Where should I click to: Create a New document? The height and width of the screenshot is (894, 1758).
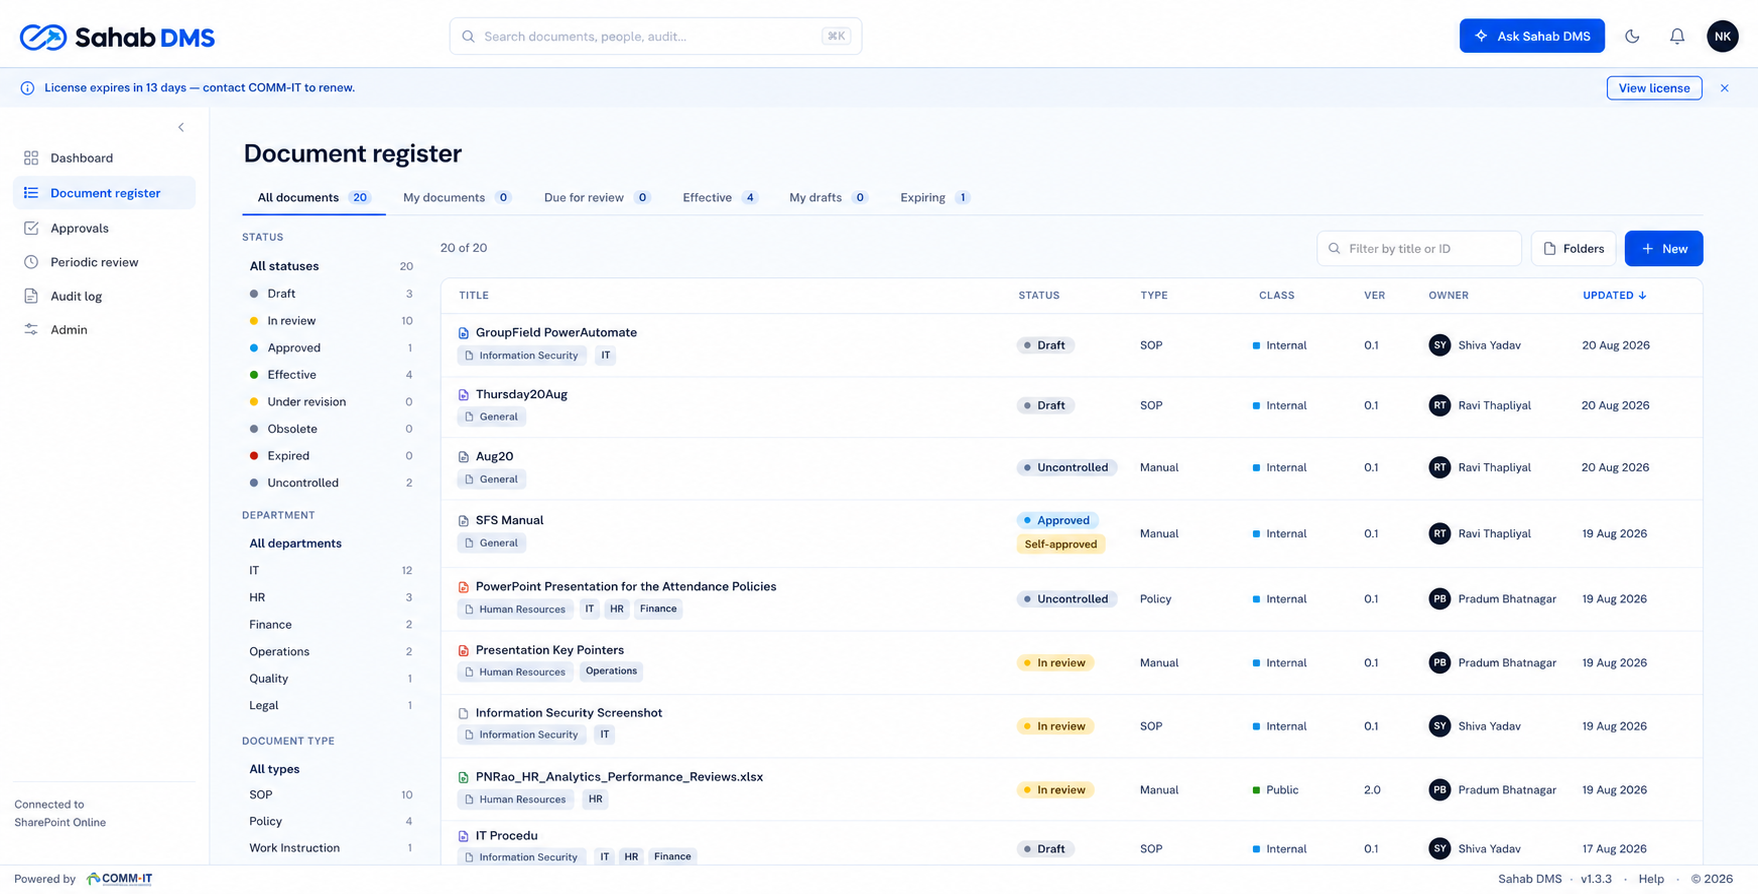pyautogui.click(x=1664, y=248)
